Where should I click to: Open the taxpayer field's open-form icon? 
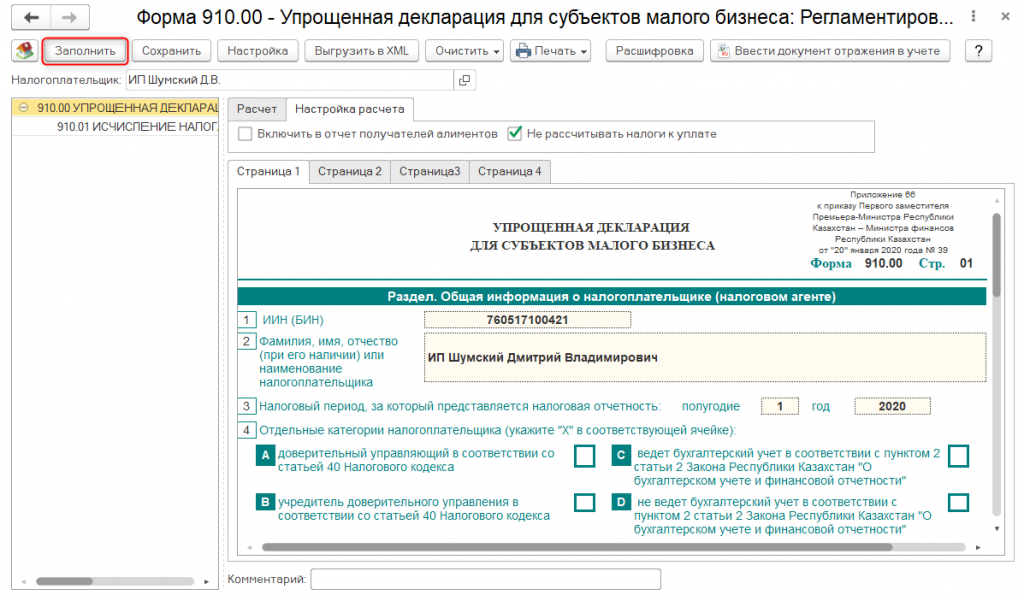point(463,80)
